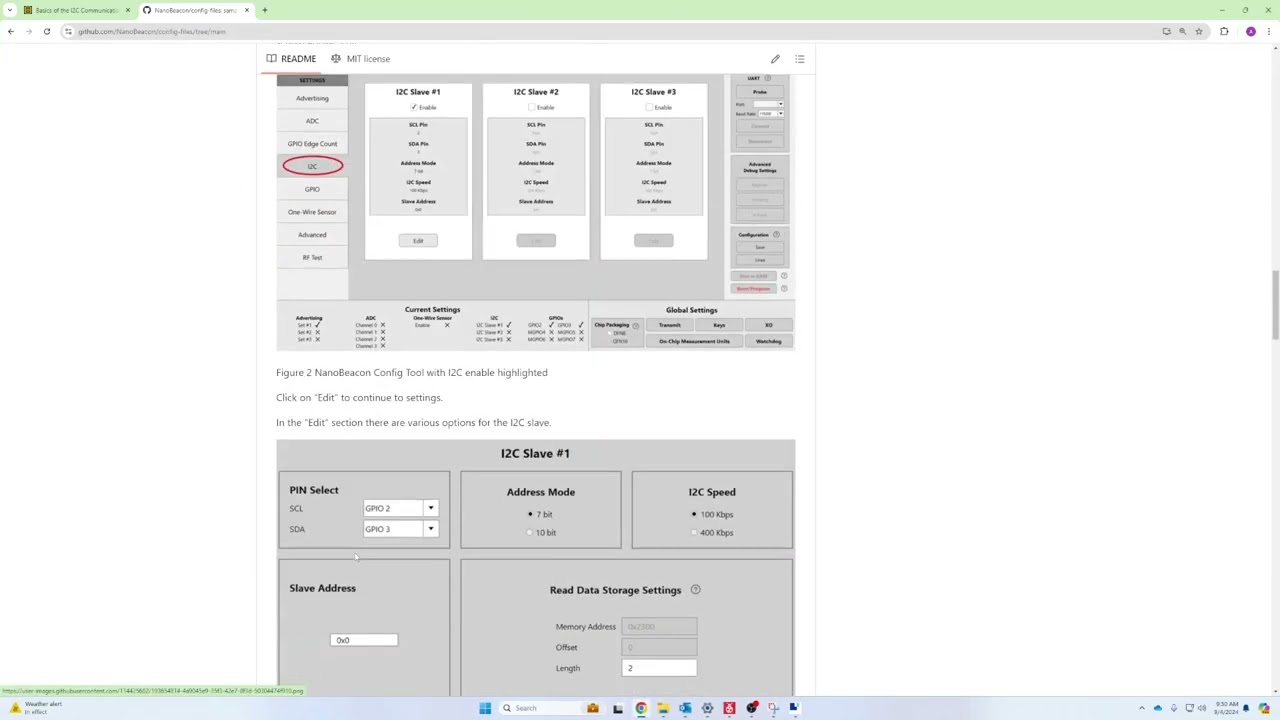Click the Length field showing 2
Screen dimensions: 1280x720
(659, 668)
